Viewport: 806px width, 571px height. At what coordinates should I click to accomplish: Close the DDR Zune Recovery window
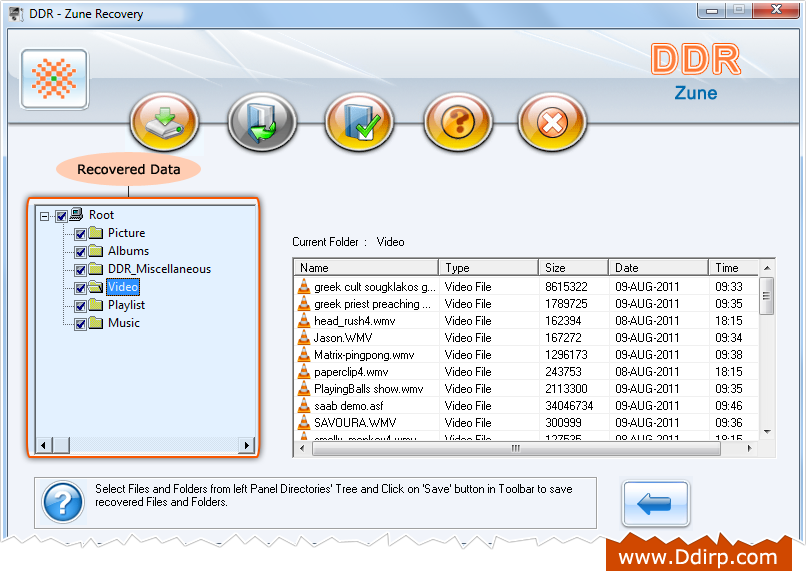[777, 10]
